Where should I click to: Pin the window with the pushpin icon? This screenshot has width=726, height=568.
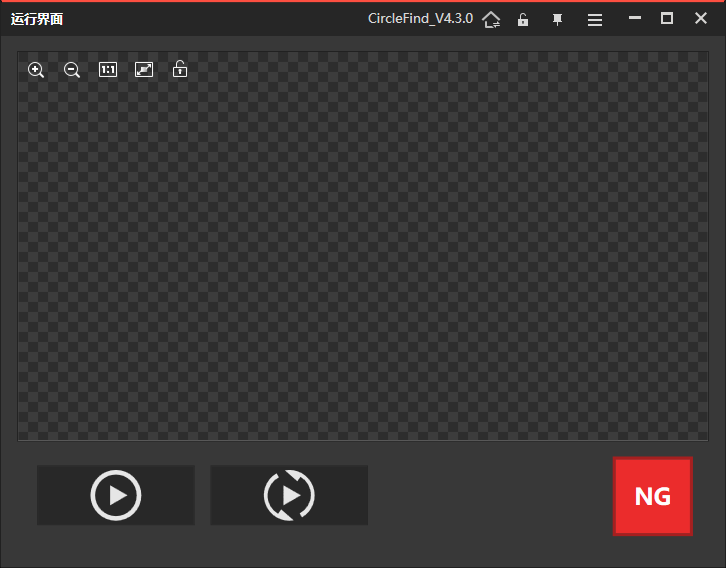tap(557, 19)
